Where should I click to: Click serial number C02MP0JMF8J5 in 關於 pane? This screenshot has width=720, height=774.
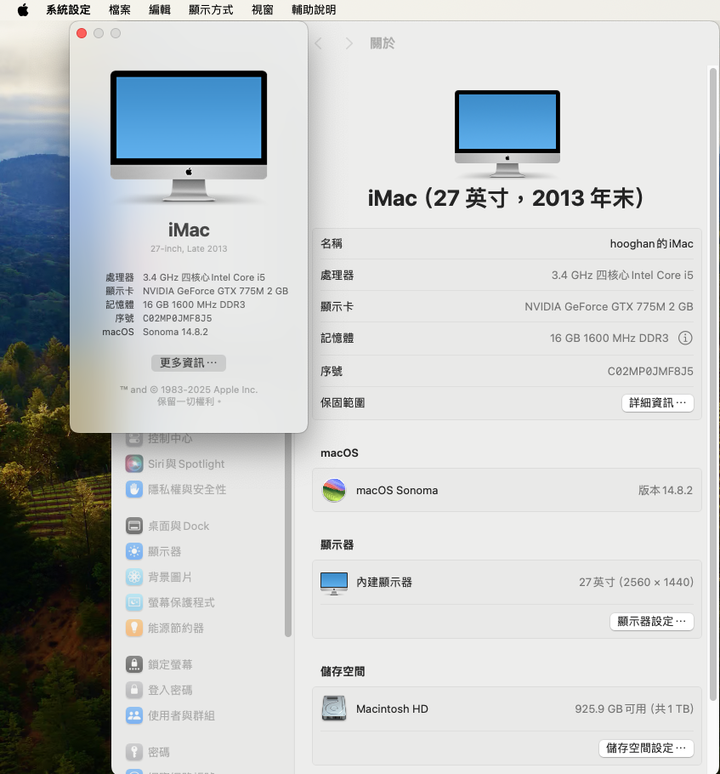[x=650, y=371]
